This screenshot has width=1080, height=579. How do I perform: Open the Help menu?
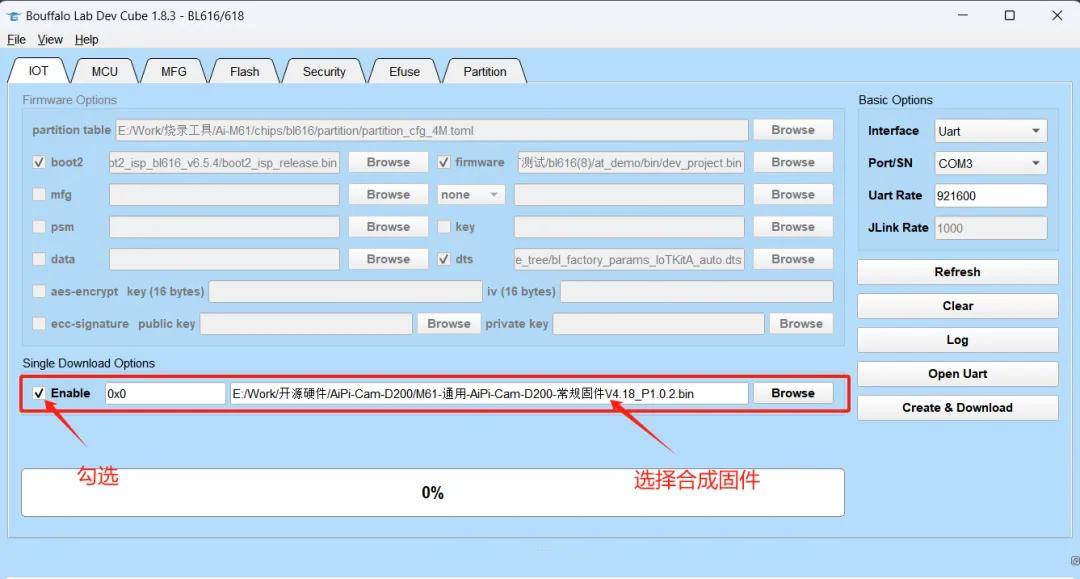(87, 40)
